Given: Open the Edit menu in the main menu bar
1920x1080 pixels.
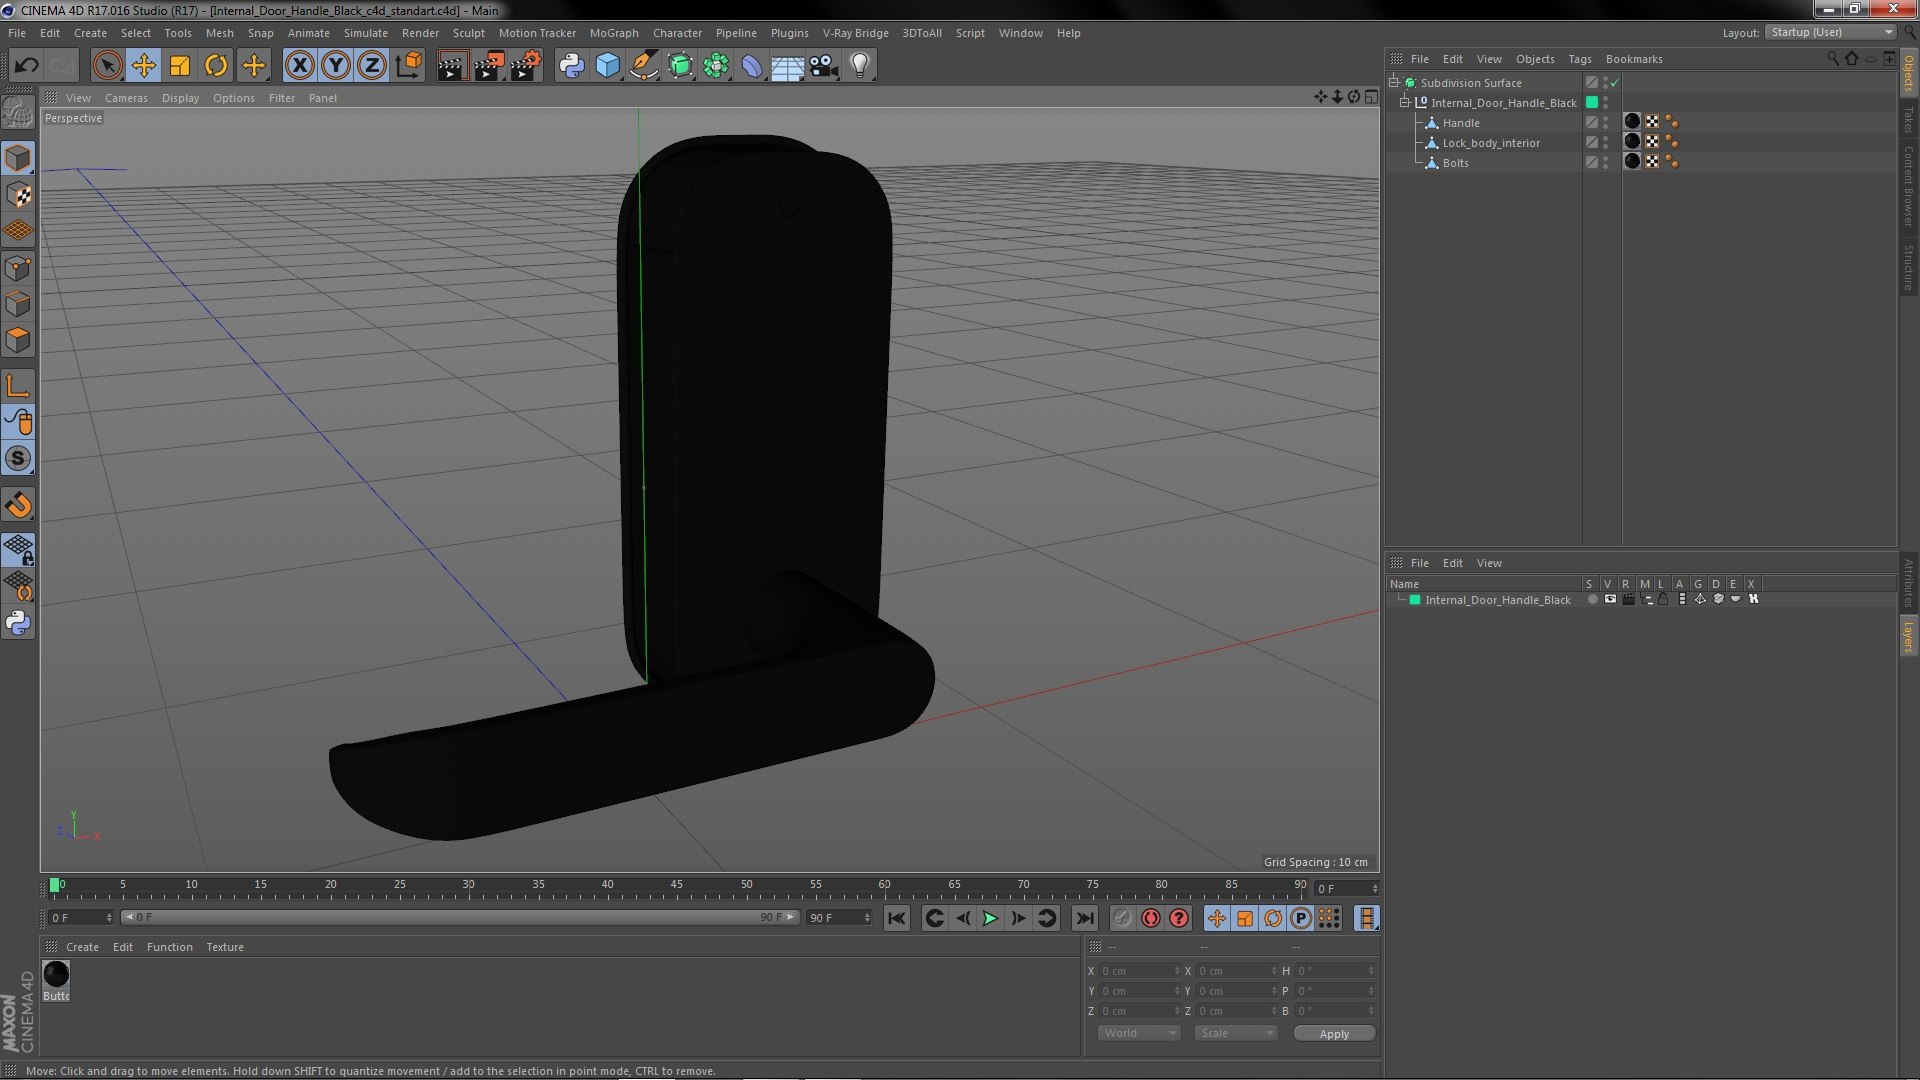Looking at the screenshot, I should click(50, 33).
